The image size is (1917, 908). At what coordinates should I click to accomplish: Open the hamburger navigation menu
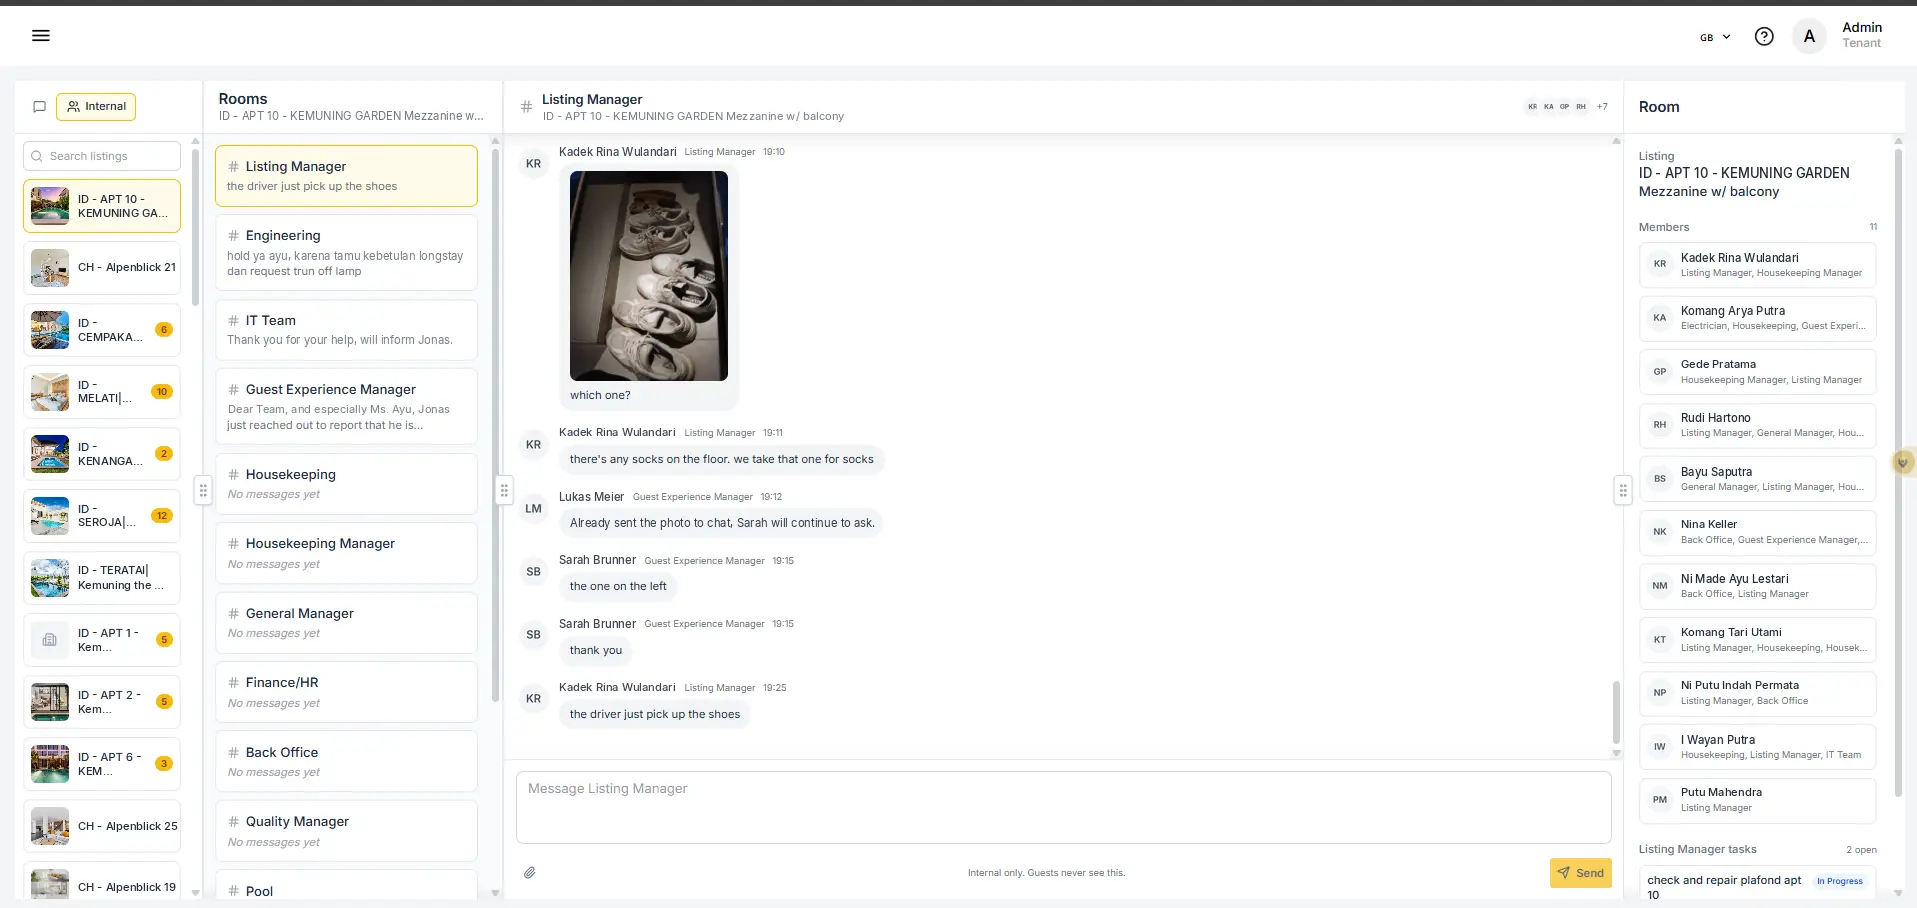(x=41, y=36)
